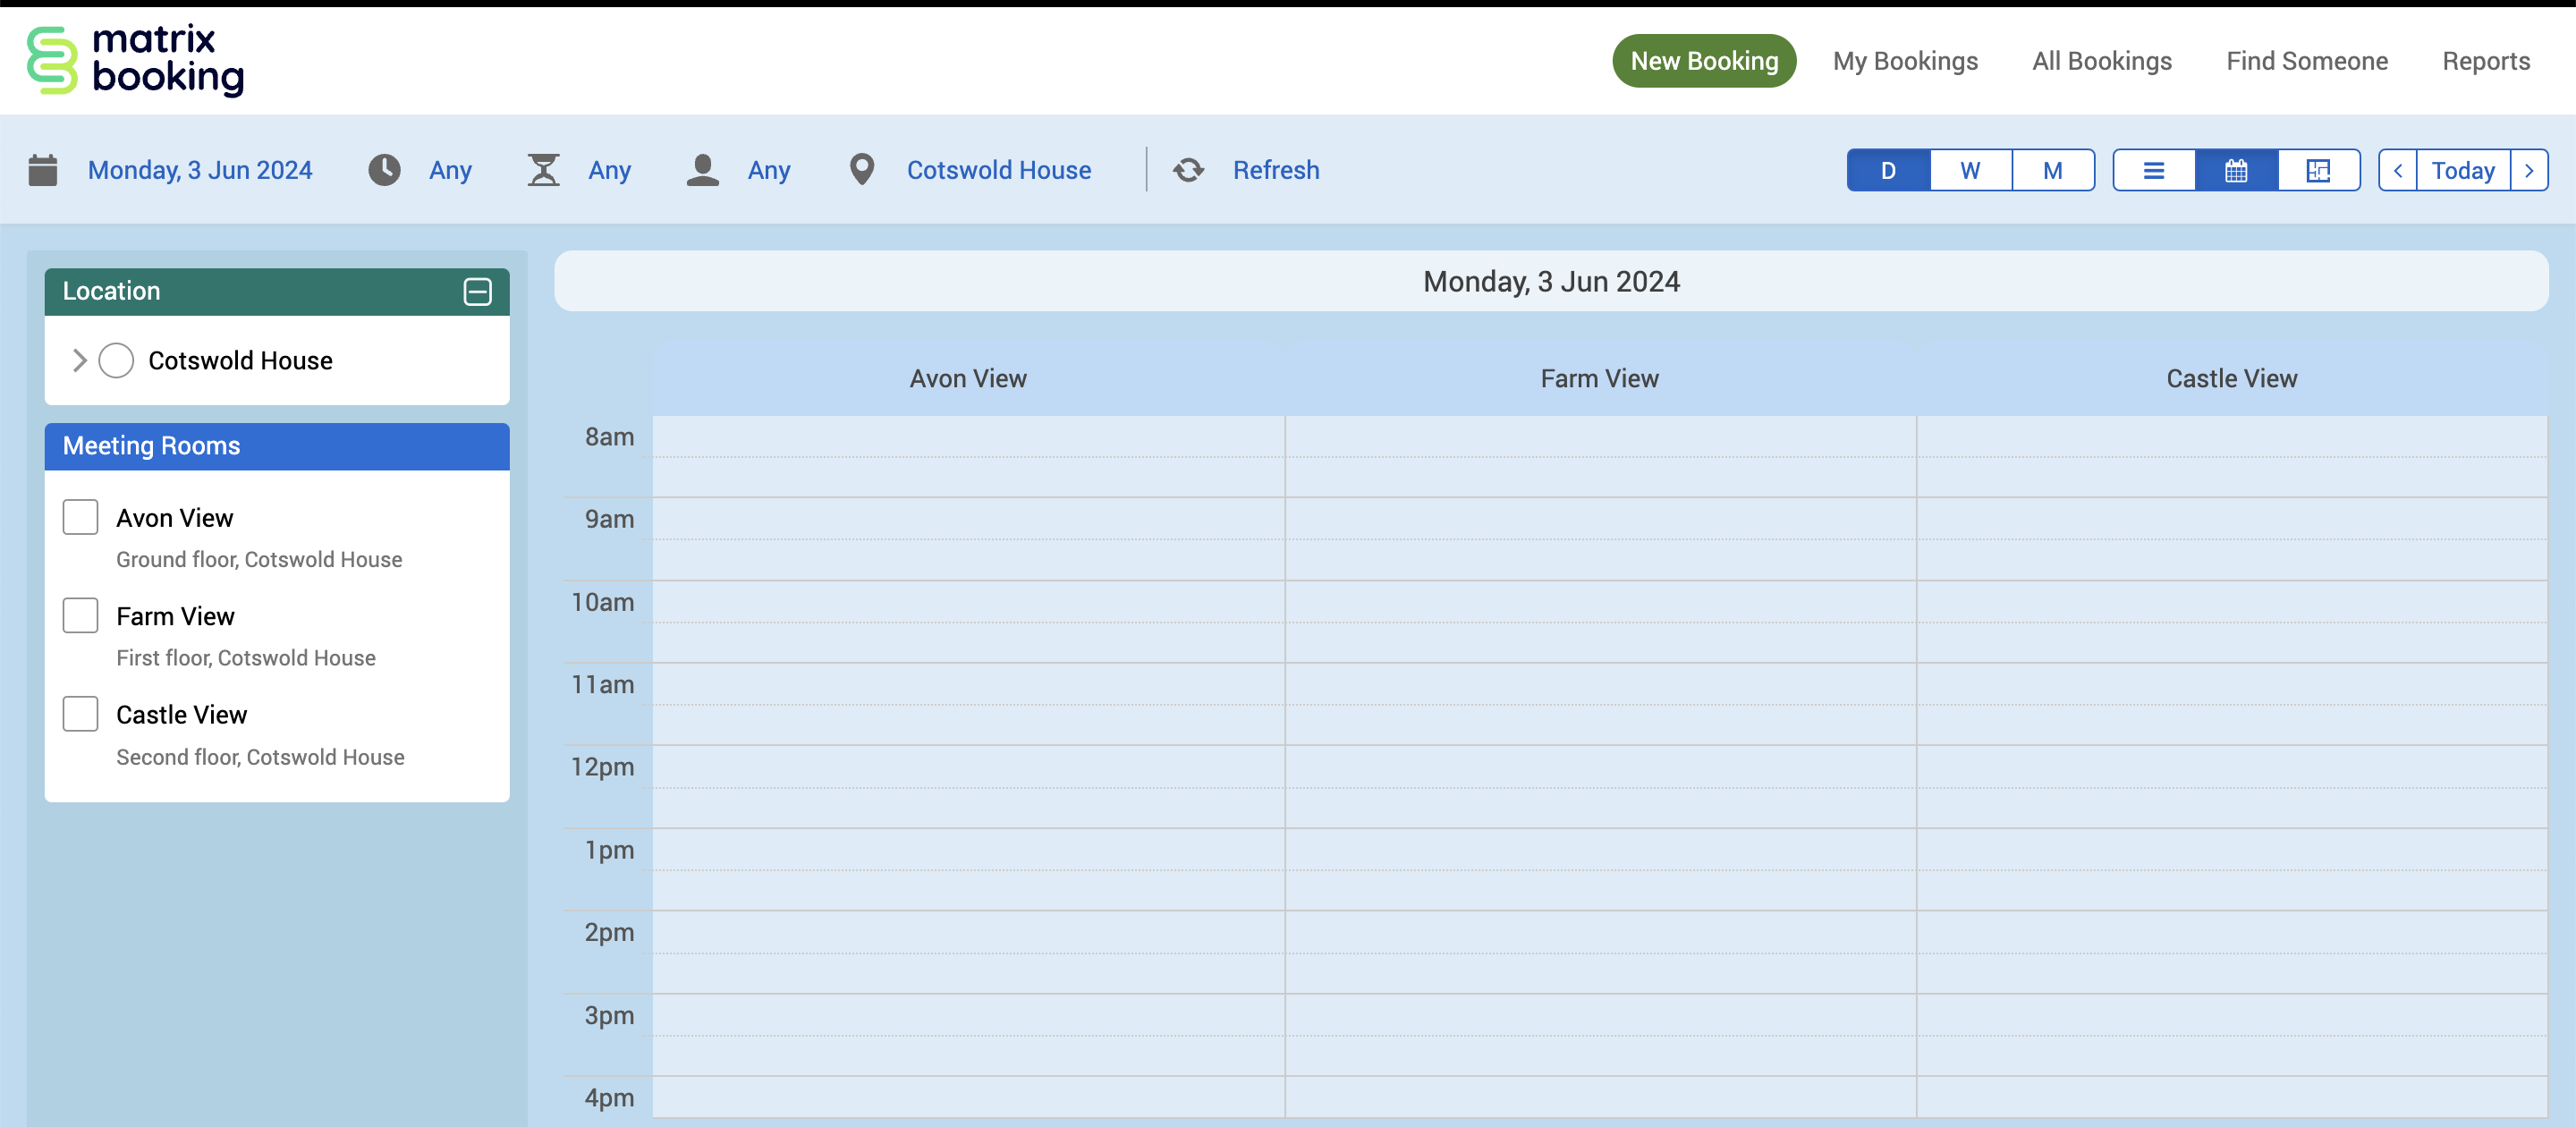Open the Monday, 3 Jun 2024 date picker
Viewport: 2576px width, 1127px height.
[x=200, y=170]
